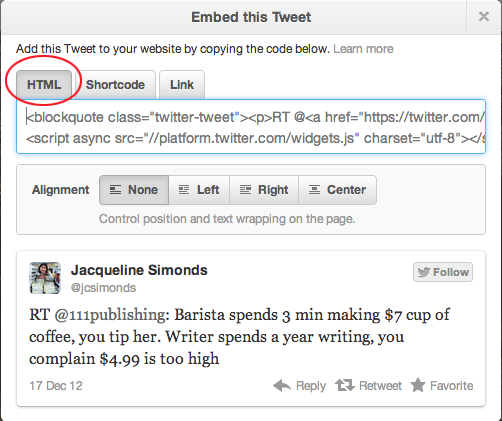
Task: Click the Learn more link
Action: [x=363, y=49]
